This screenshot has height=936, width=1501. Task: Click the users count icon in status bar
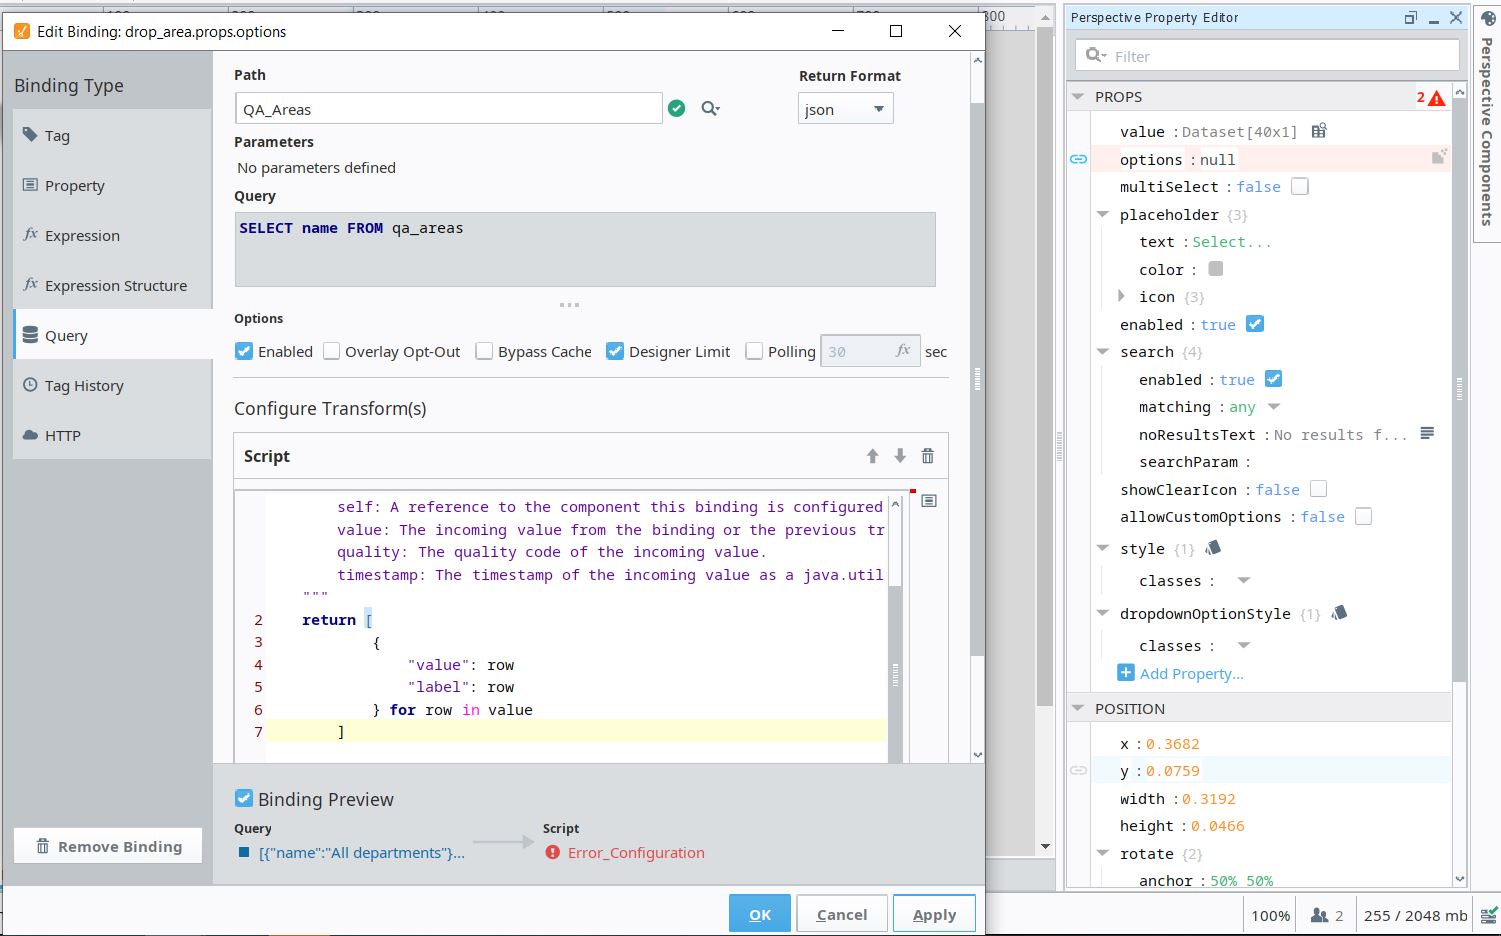coord(1320,915)
